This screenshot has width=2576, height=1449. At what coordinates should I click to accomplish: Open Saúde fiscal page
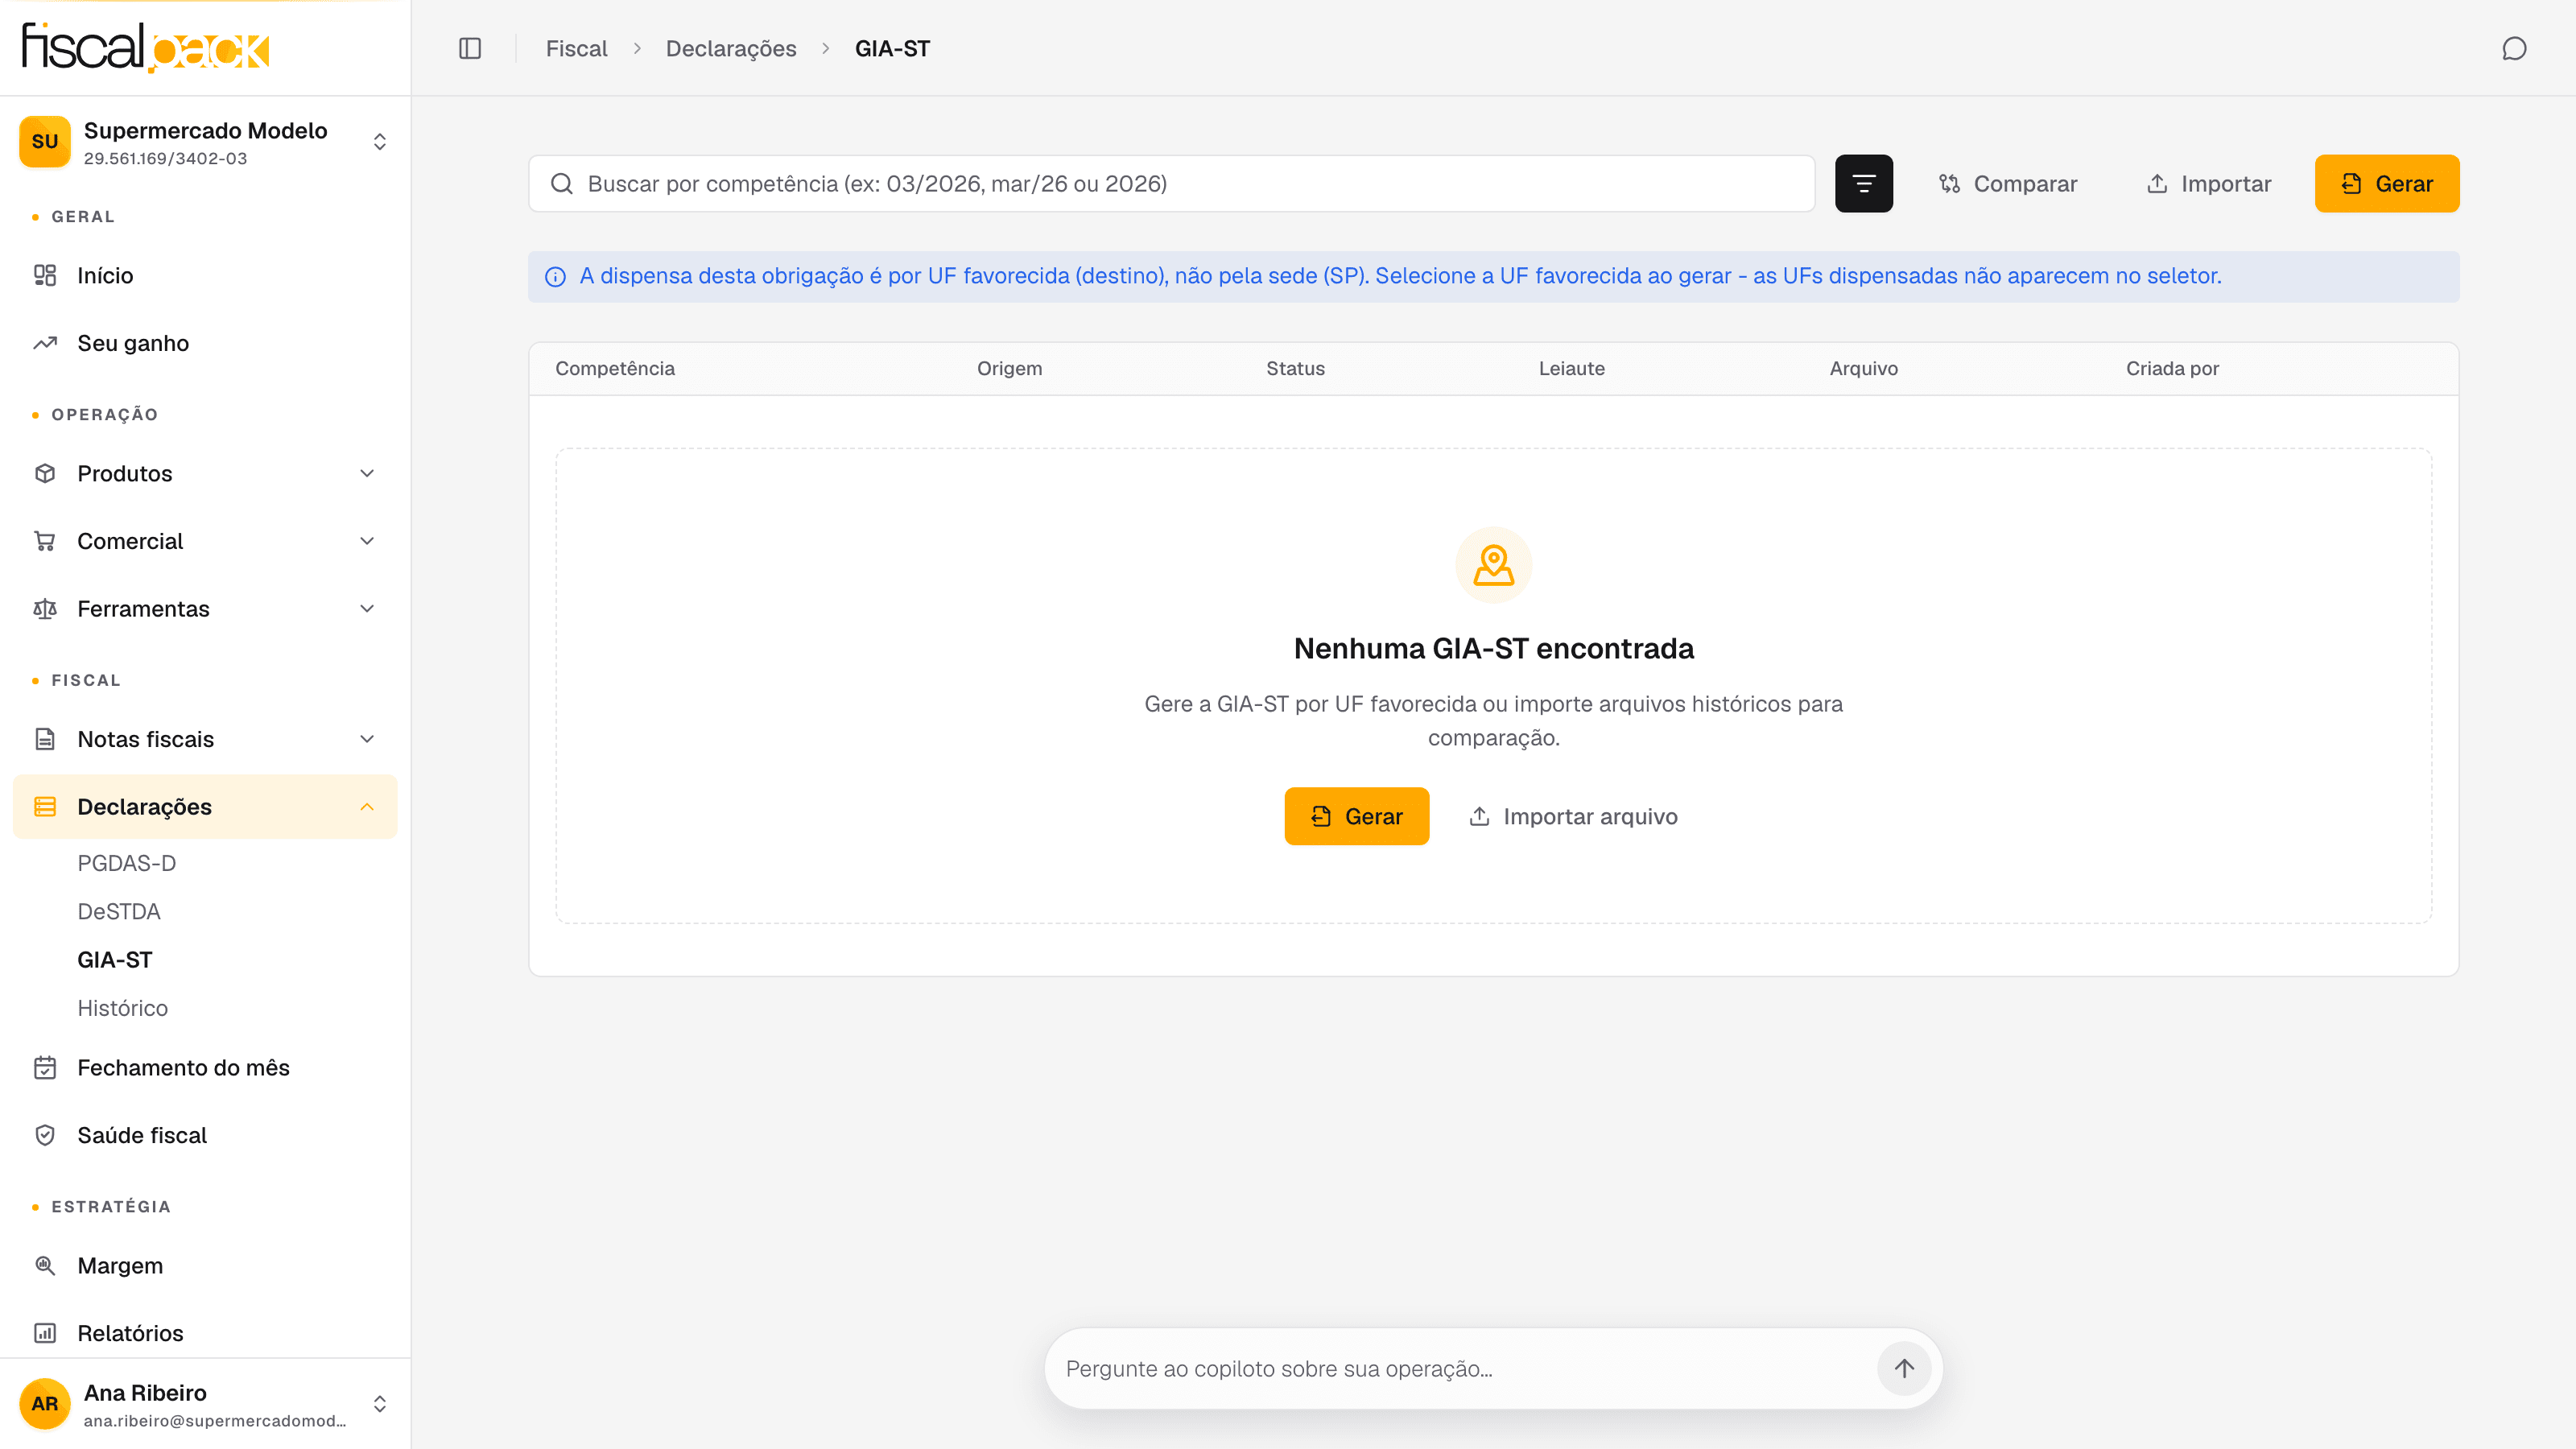pyautogui.click(x=205, y=1135)
